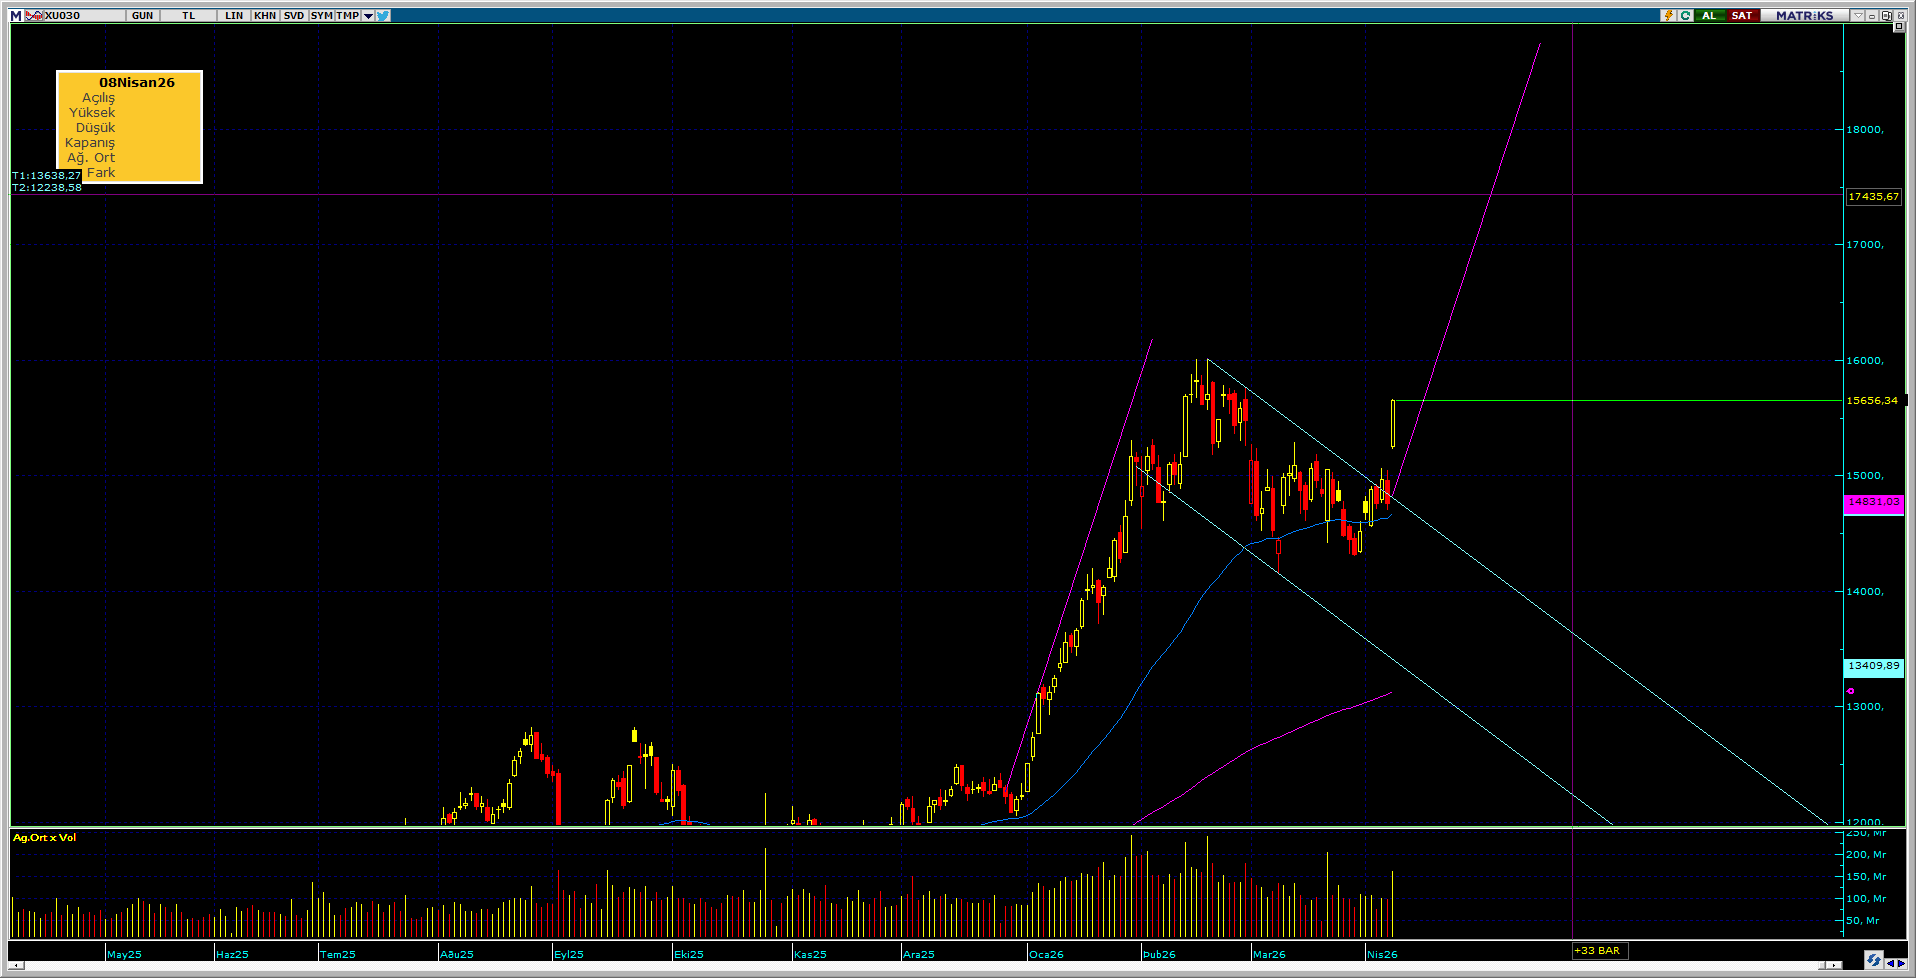
Task: Toggle the SVD option in toolbar
Action: coord(294,15)
